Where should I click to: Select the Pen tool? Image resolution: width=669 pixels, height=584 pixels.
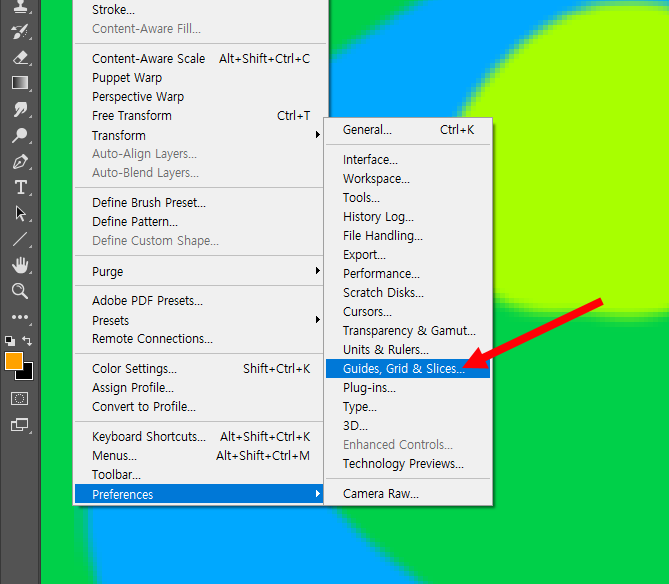20,162
